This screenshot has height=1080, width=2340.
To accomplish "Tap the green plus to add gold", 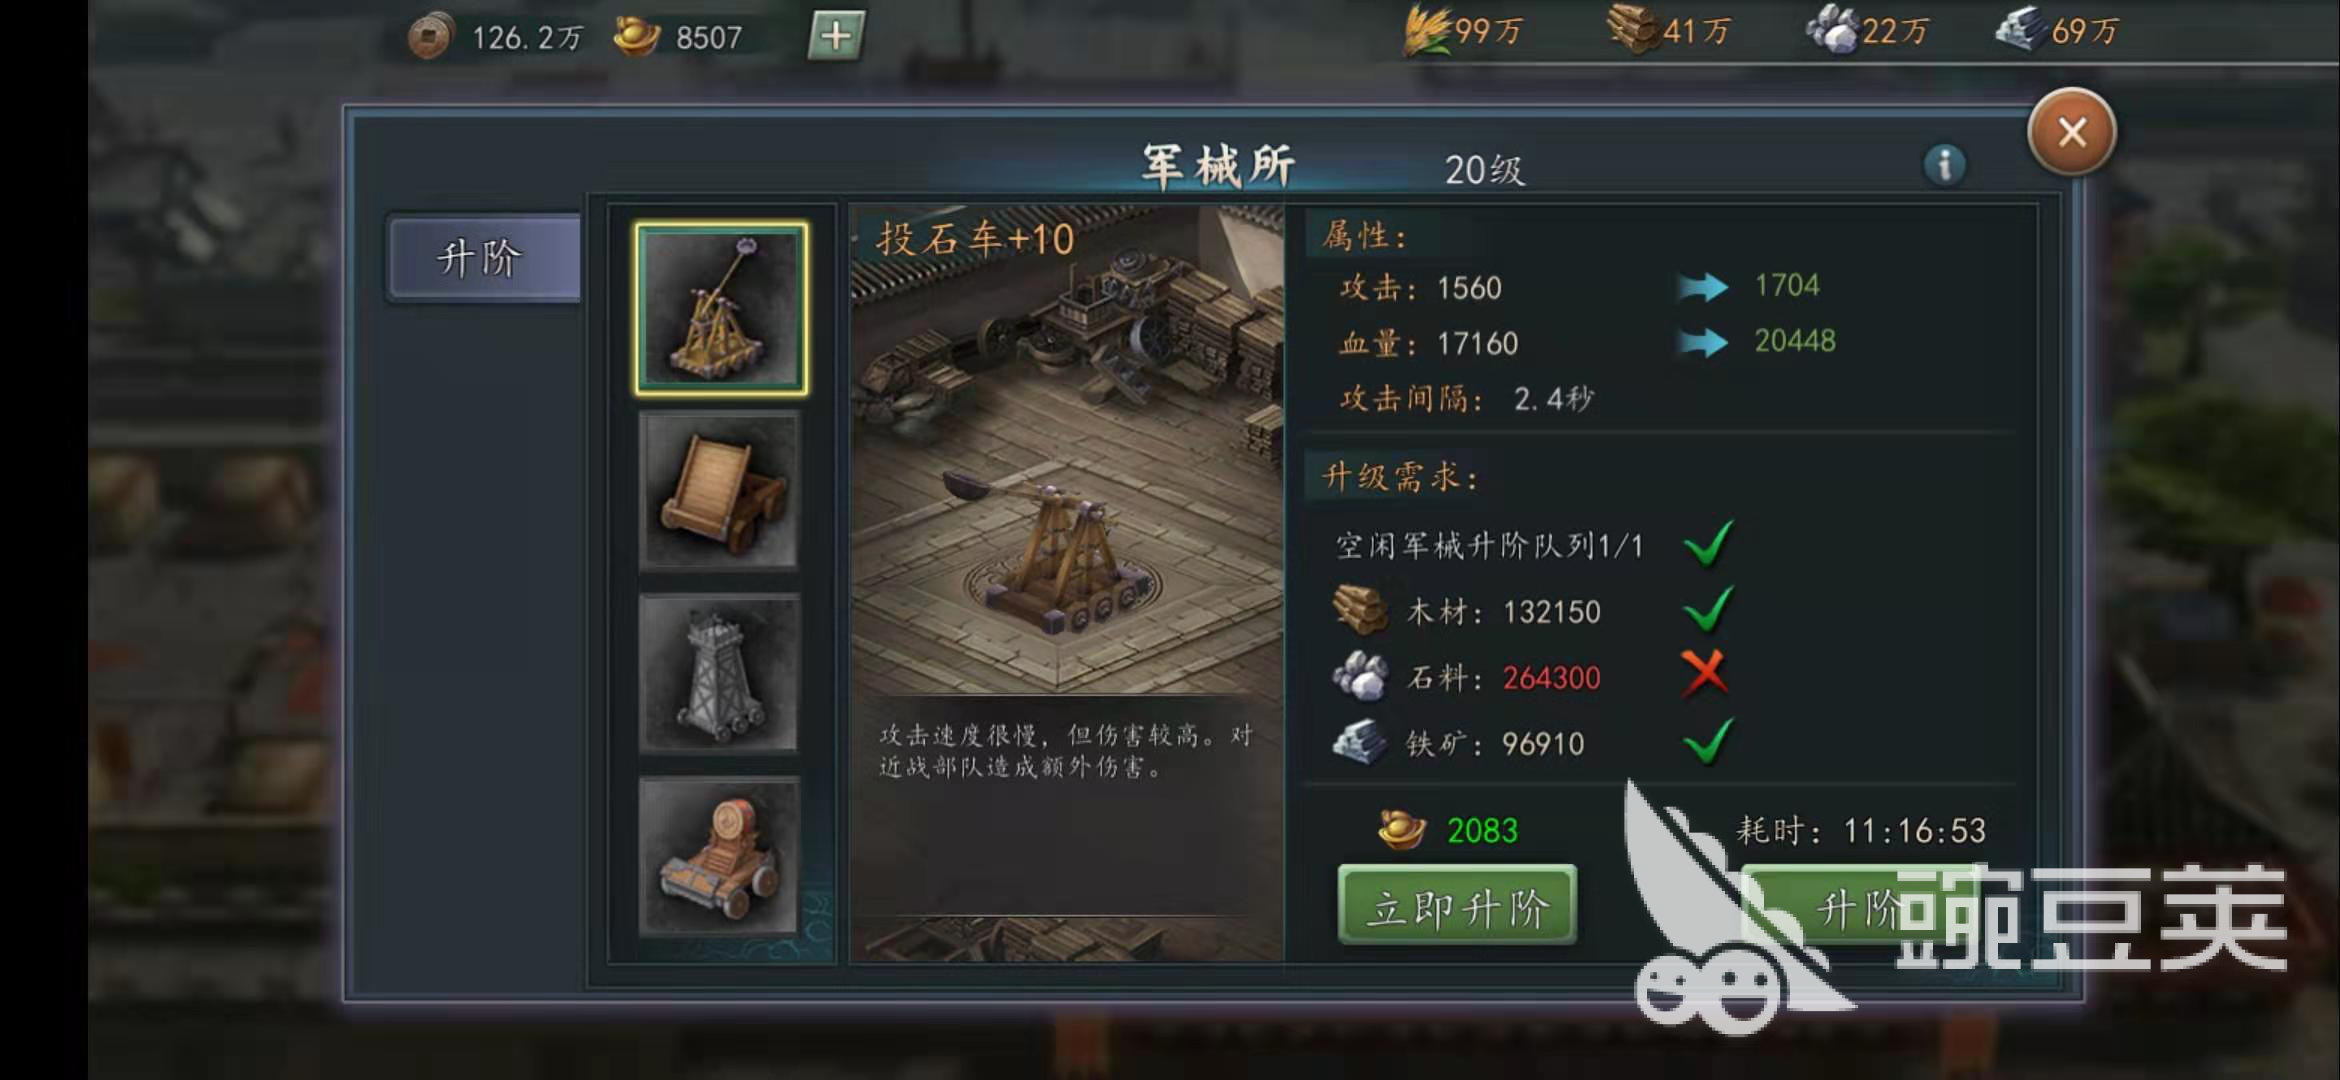I will [835, 37].
